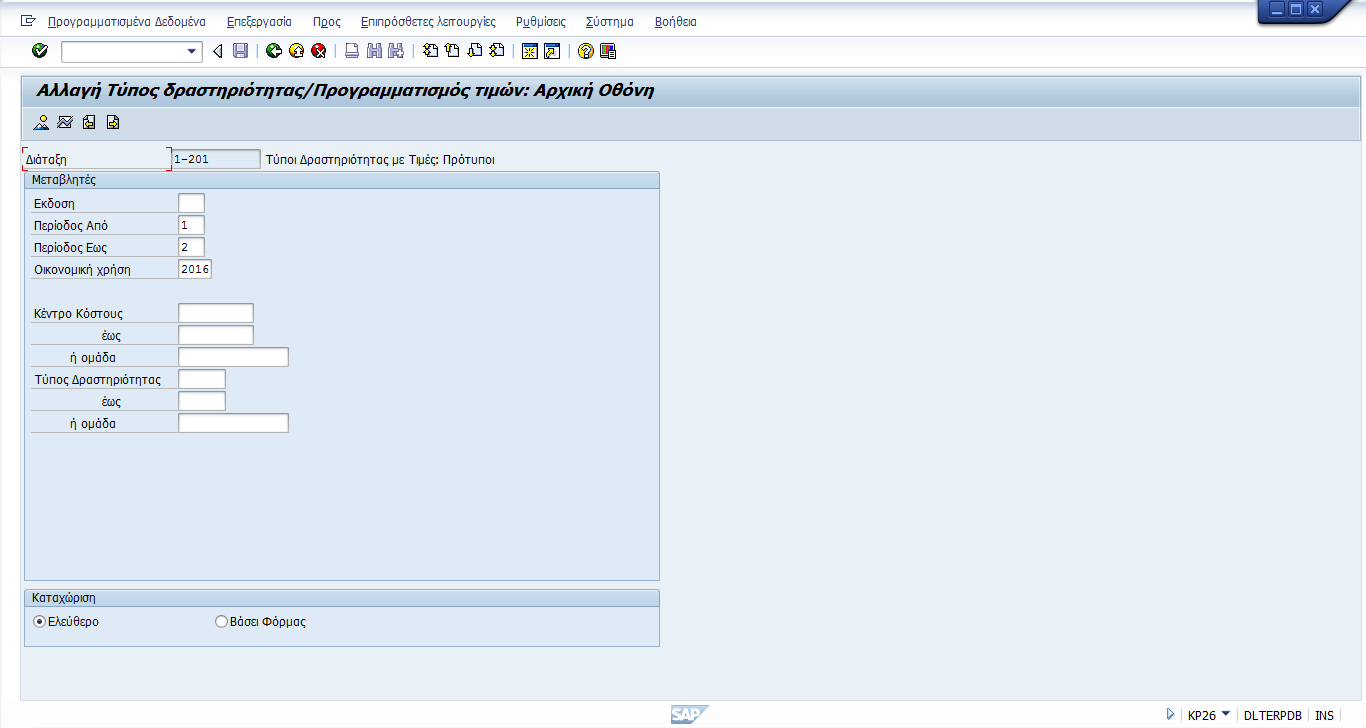Expand the status bar triangle arrow
Viewport: 1366px width, 728px height.
(1170, 715)
